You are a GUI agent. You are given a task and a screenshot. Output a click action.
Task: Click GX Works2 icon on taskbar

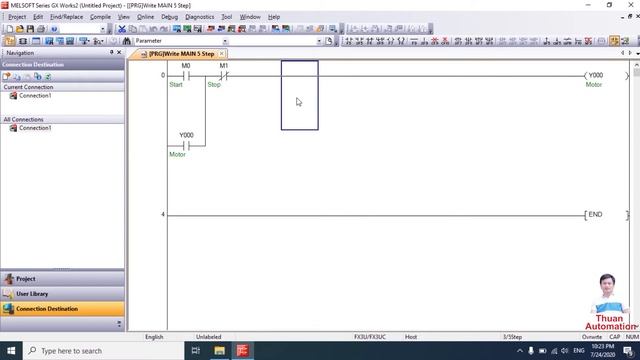[242, 351]
